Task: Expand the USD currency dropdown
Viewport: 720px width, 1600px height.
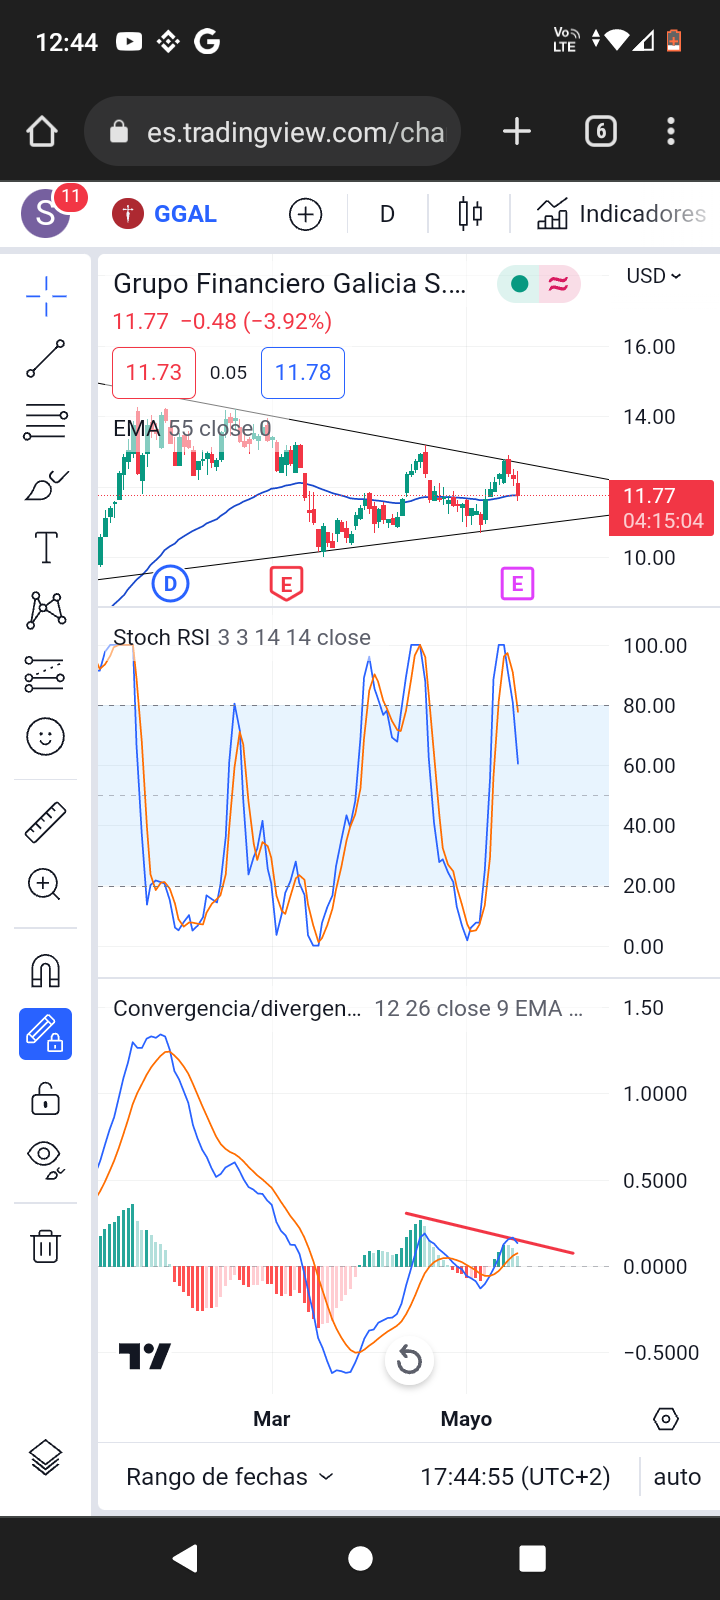Action: pyautogui.click(x=653, y=276)
